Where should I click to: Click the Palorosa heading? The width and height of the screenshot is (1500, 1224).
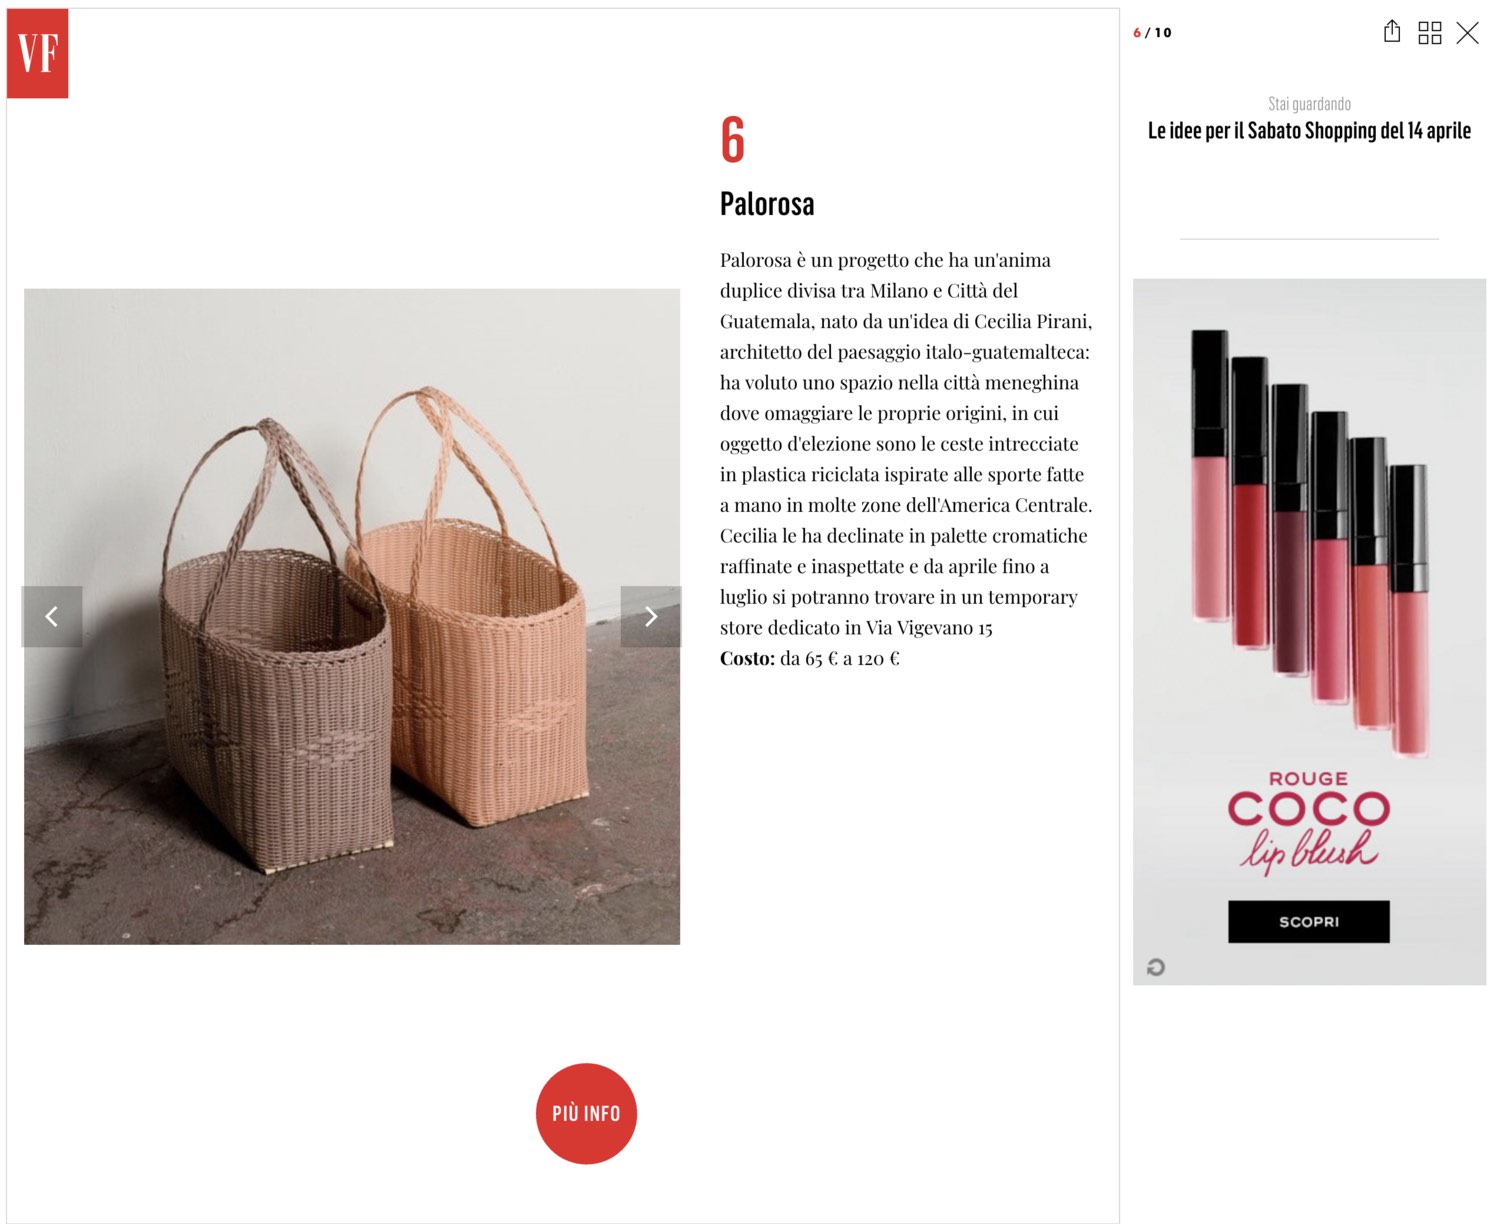point(767,204)
